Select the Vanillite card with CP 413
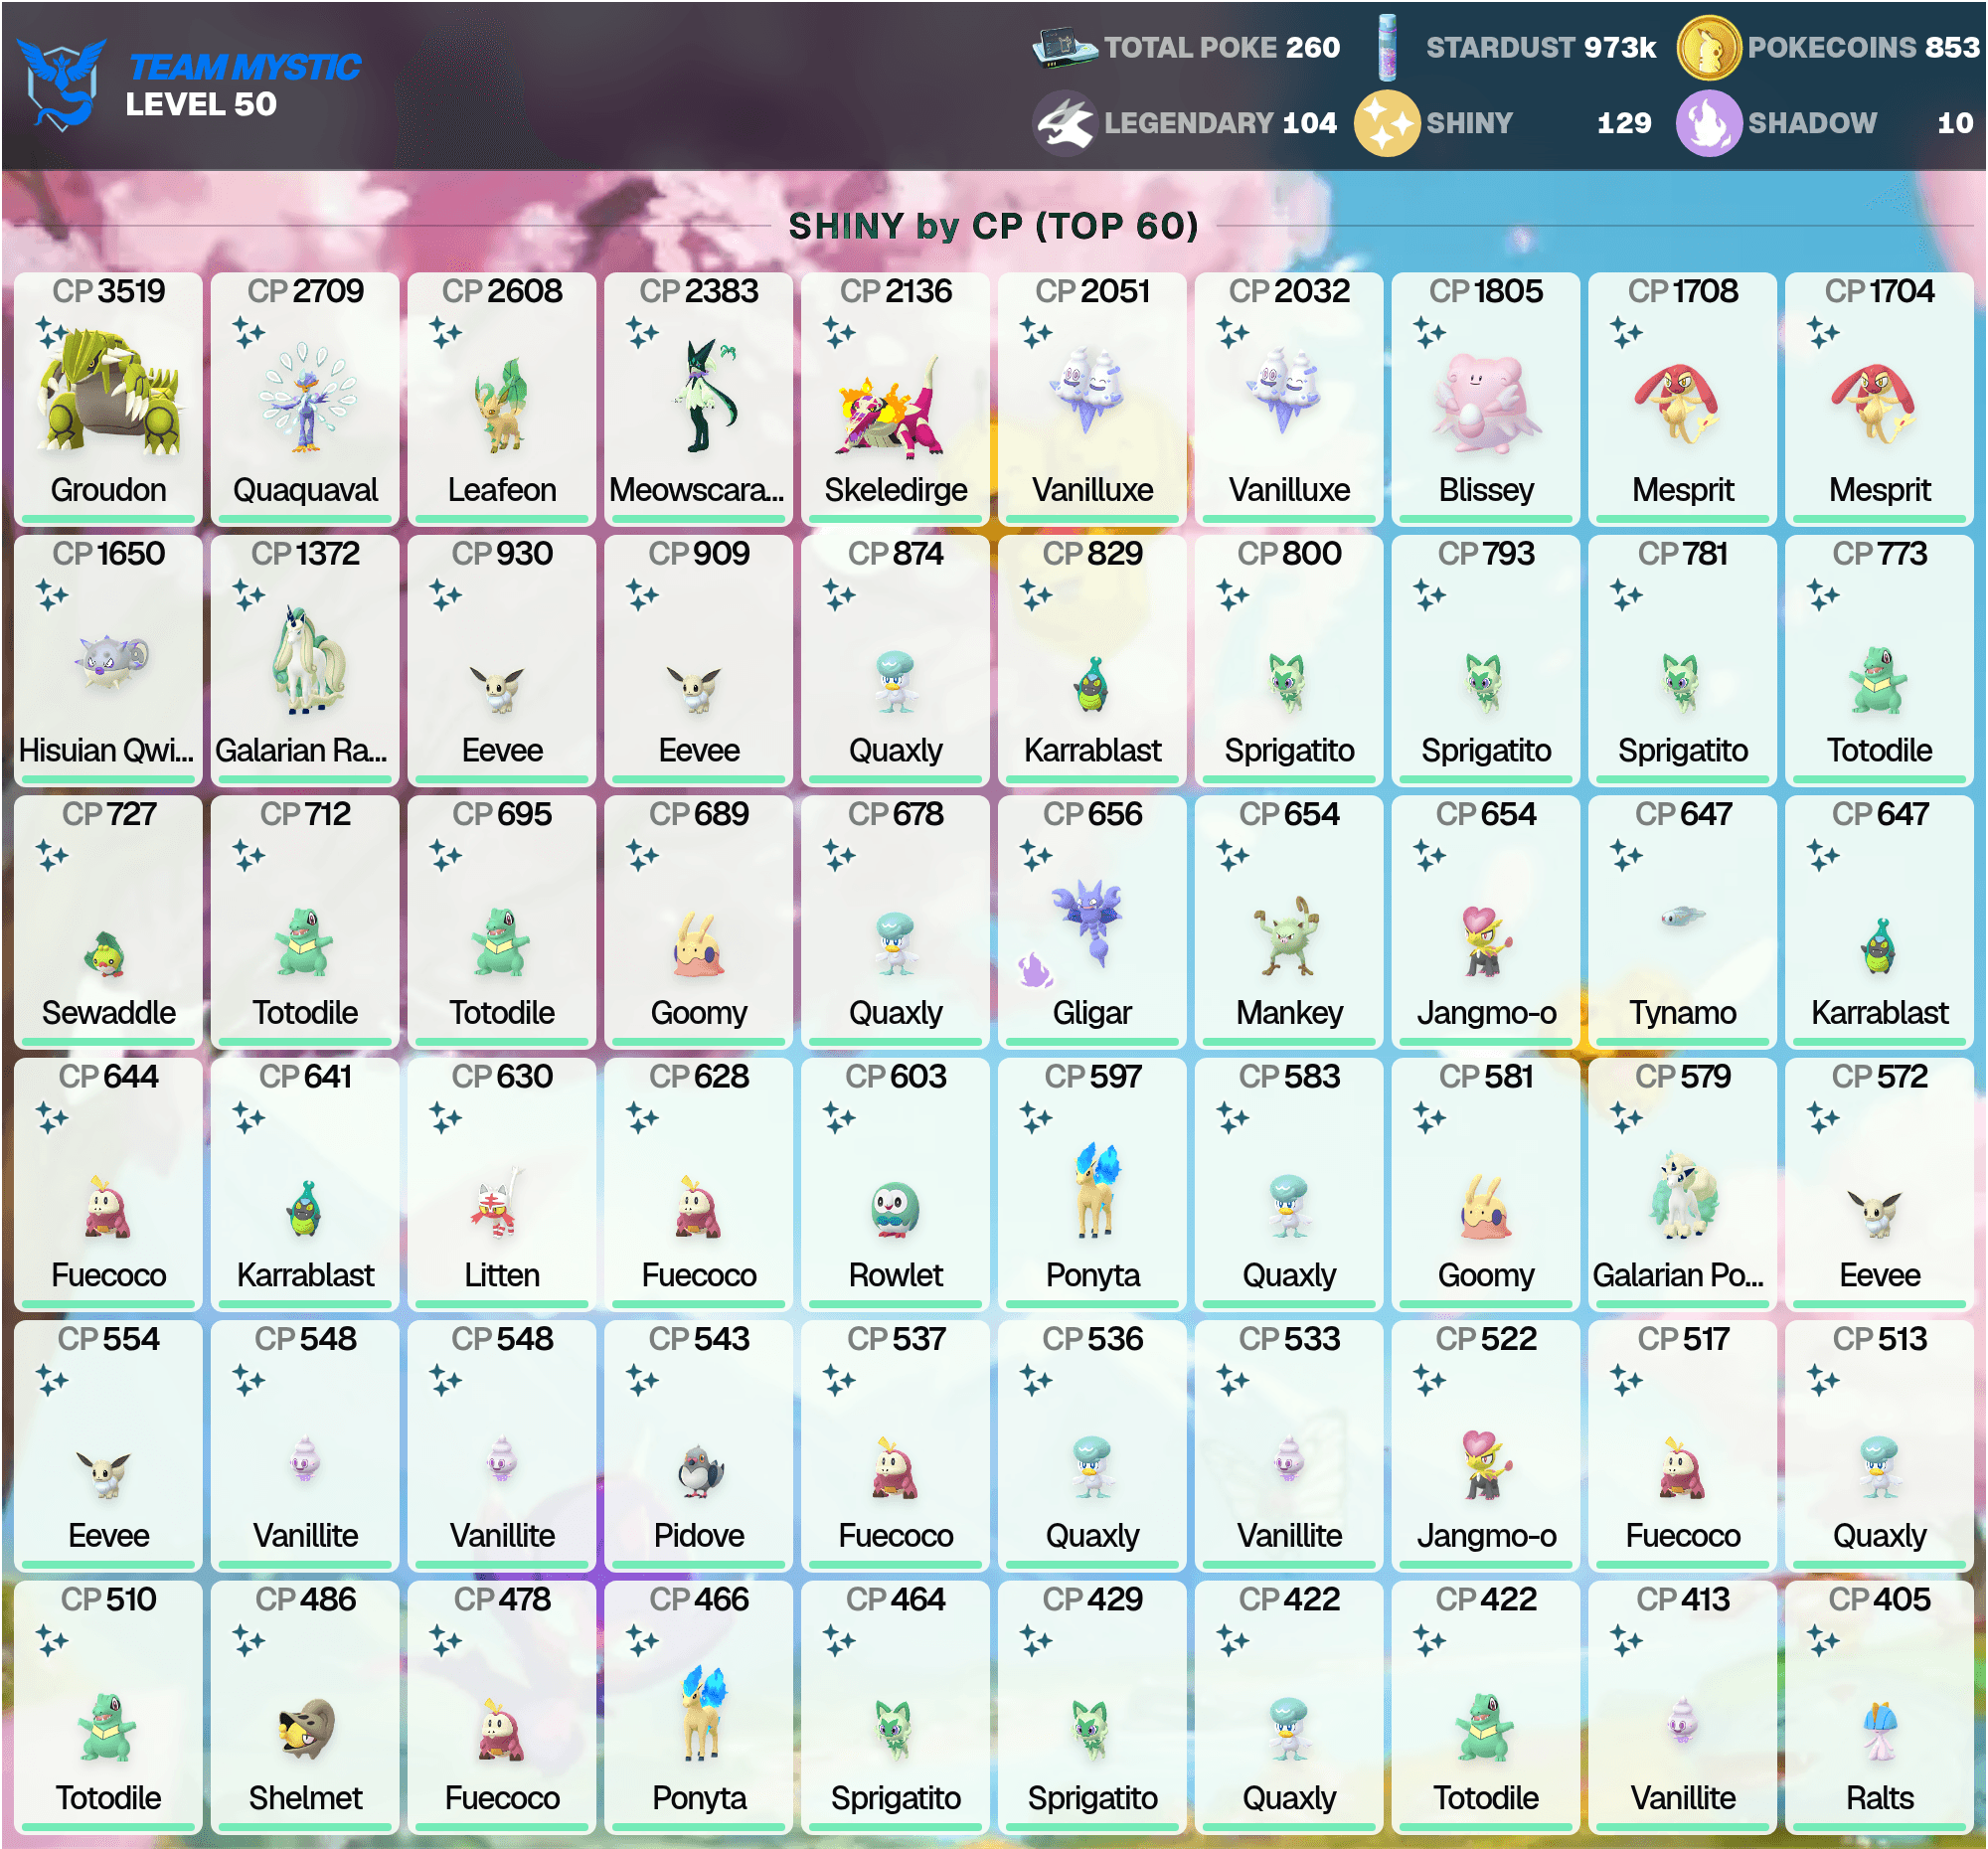The height and width of the screenshot is (1849, 1988). [1683, 1708]
